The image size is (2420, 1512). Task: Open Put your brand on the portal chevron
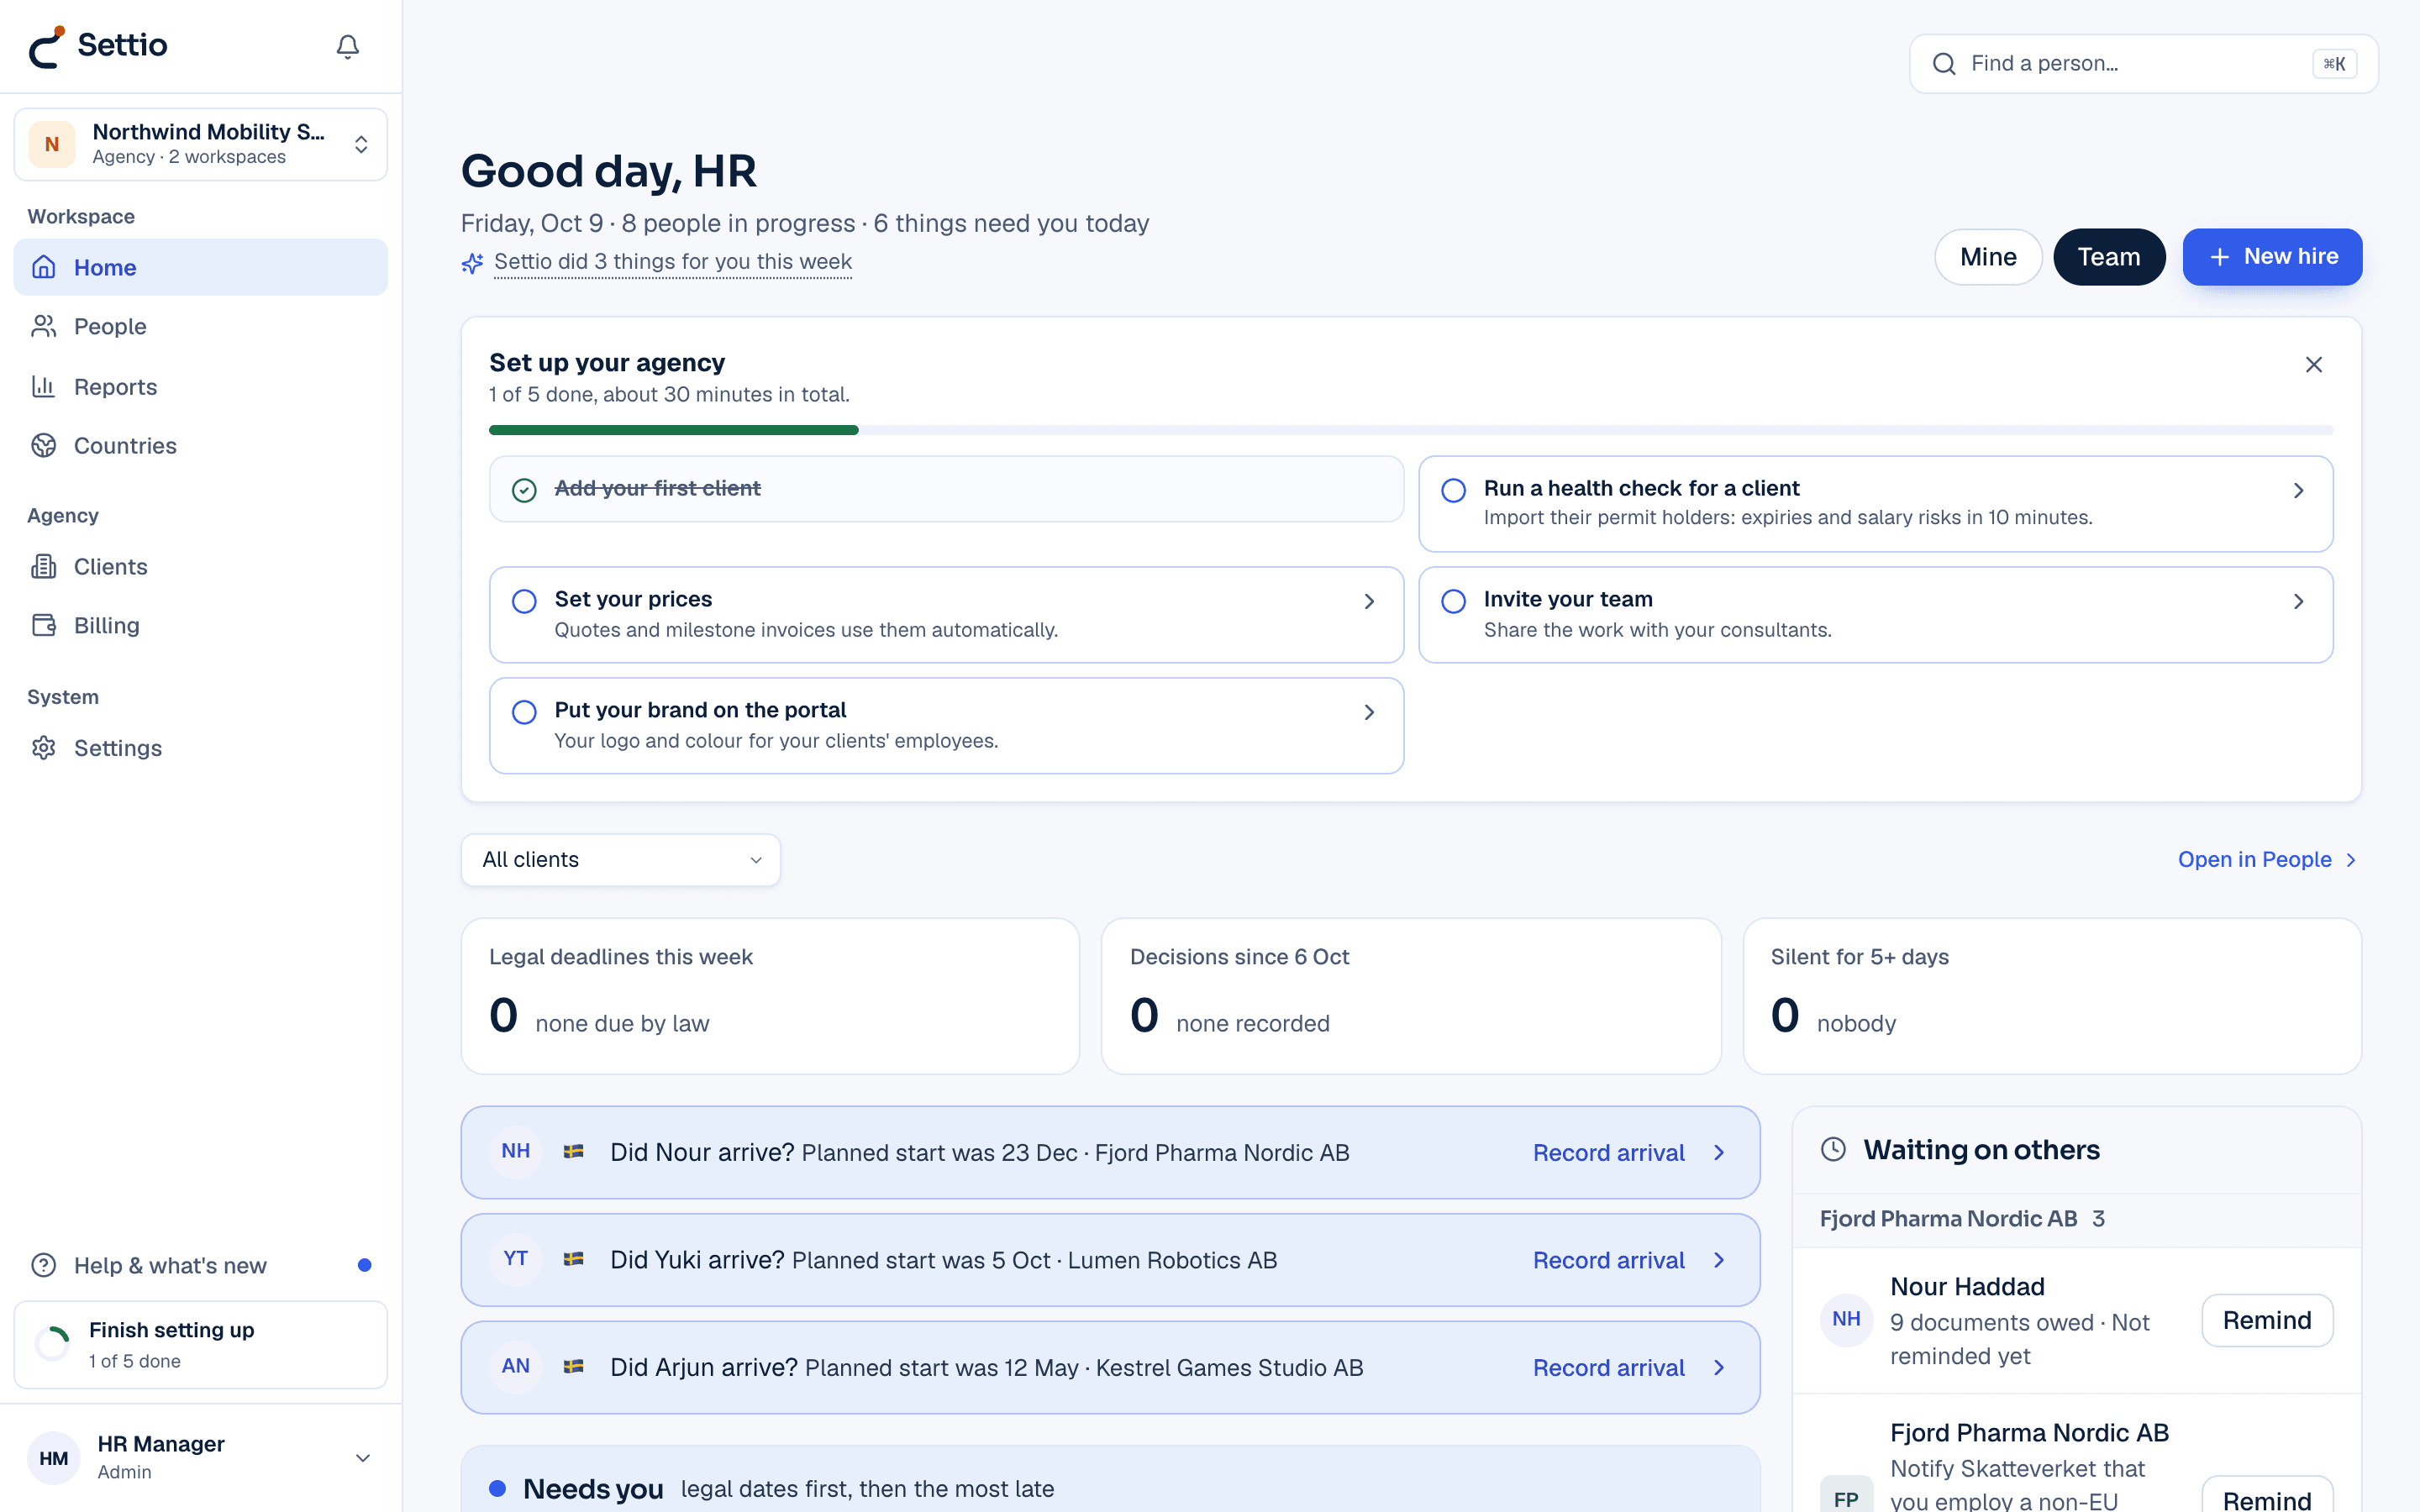(1369, 712)
